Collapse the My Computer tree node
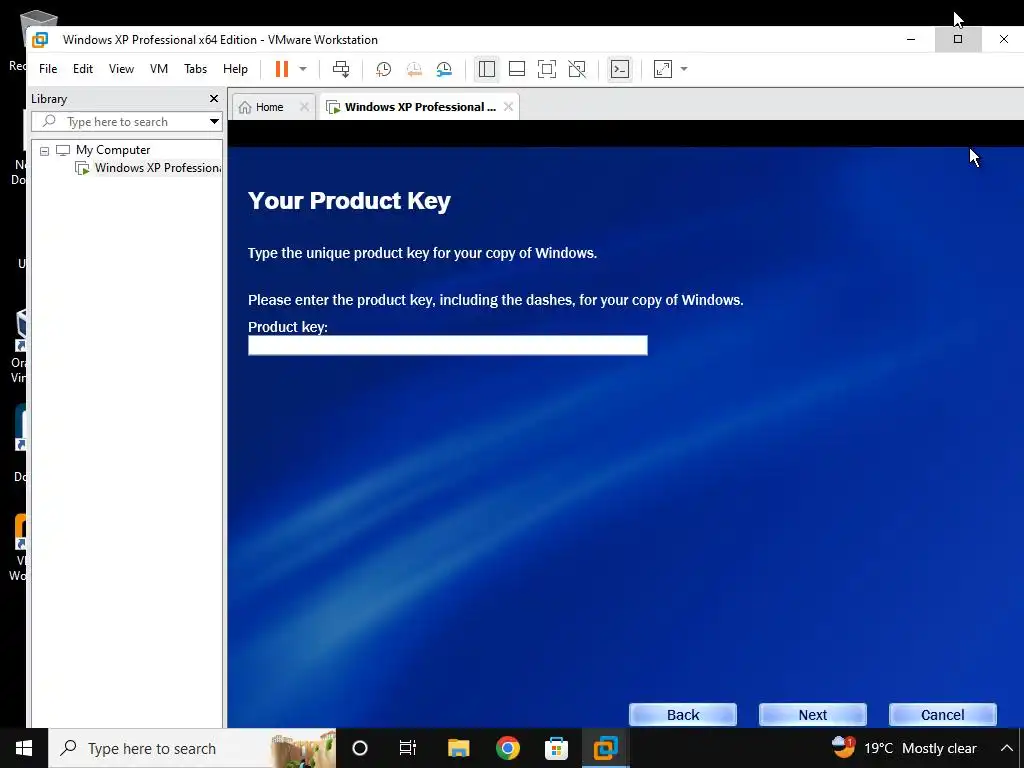The height and width of the screenshot is (768, 1024). (x=44, y=151)
